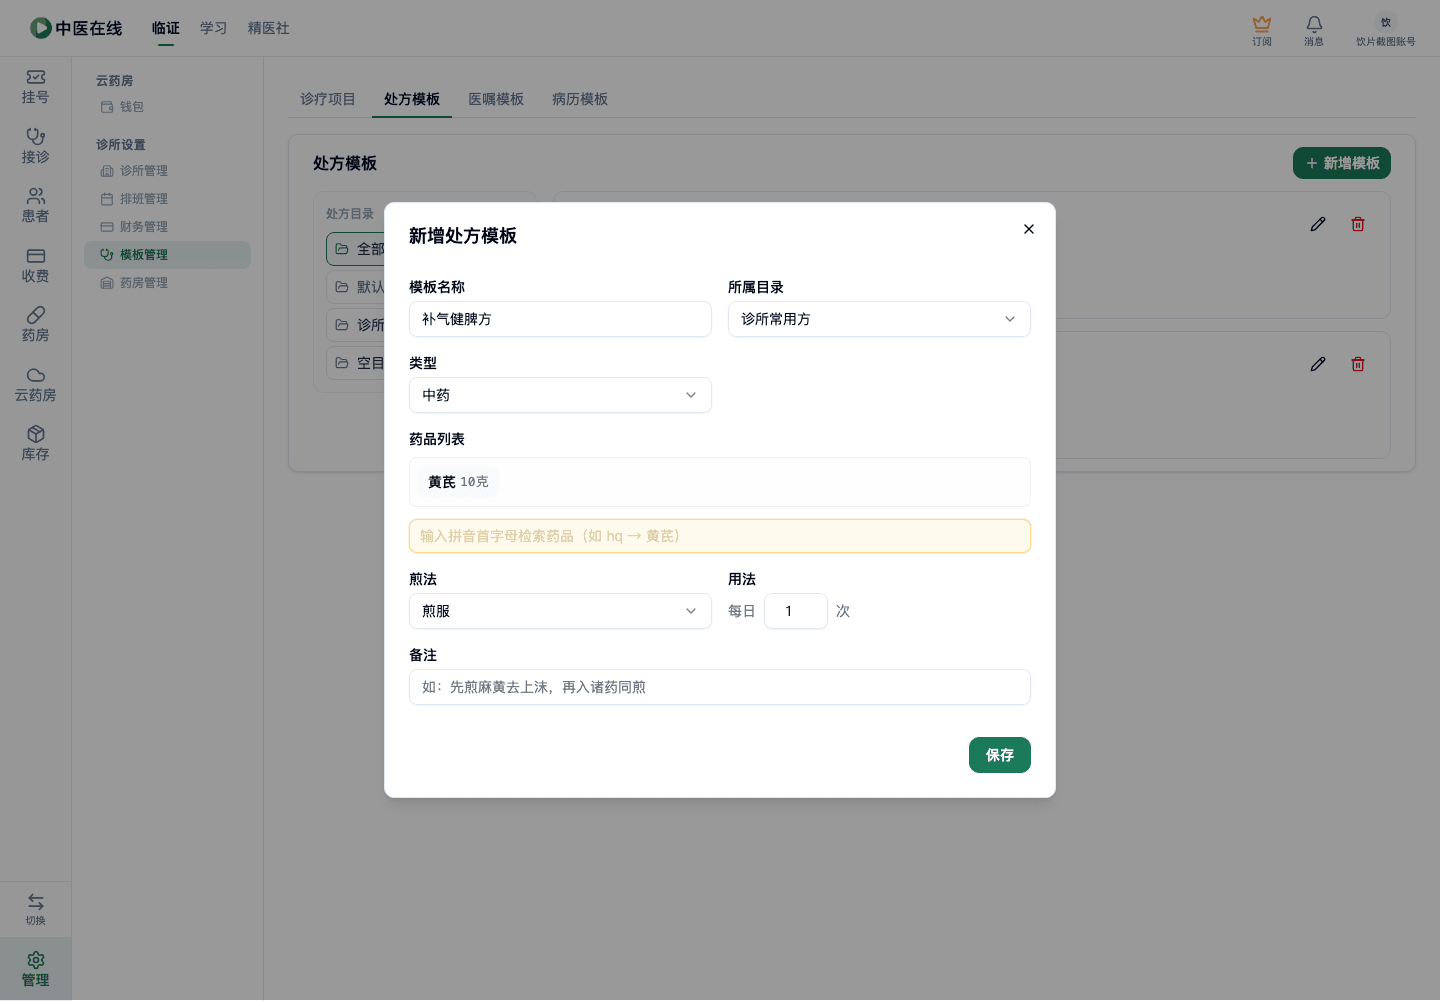Click the herb pinyin search field
This screenshot has height=1001, width=1440.
[x=720, y=536]
